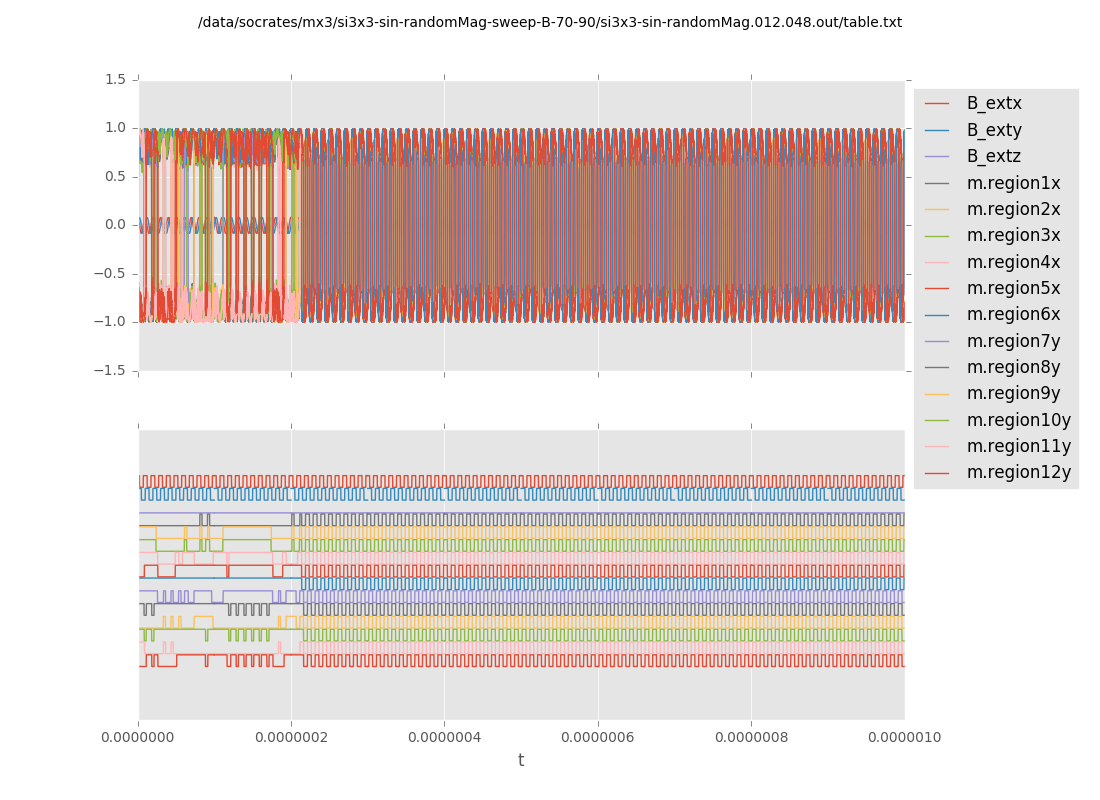Click the 1.5 y-axis tick label
The width and height of the screenshot is (1100, 800).
115,79
